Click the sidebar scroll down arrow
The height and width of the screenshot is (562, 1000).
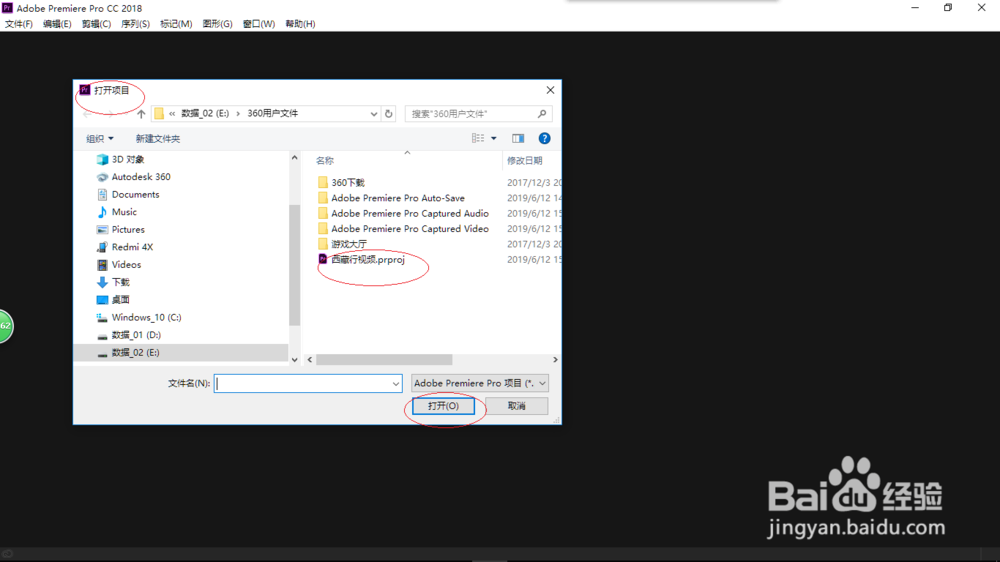coord(294,360)
